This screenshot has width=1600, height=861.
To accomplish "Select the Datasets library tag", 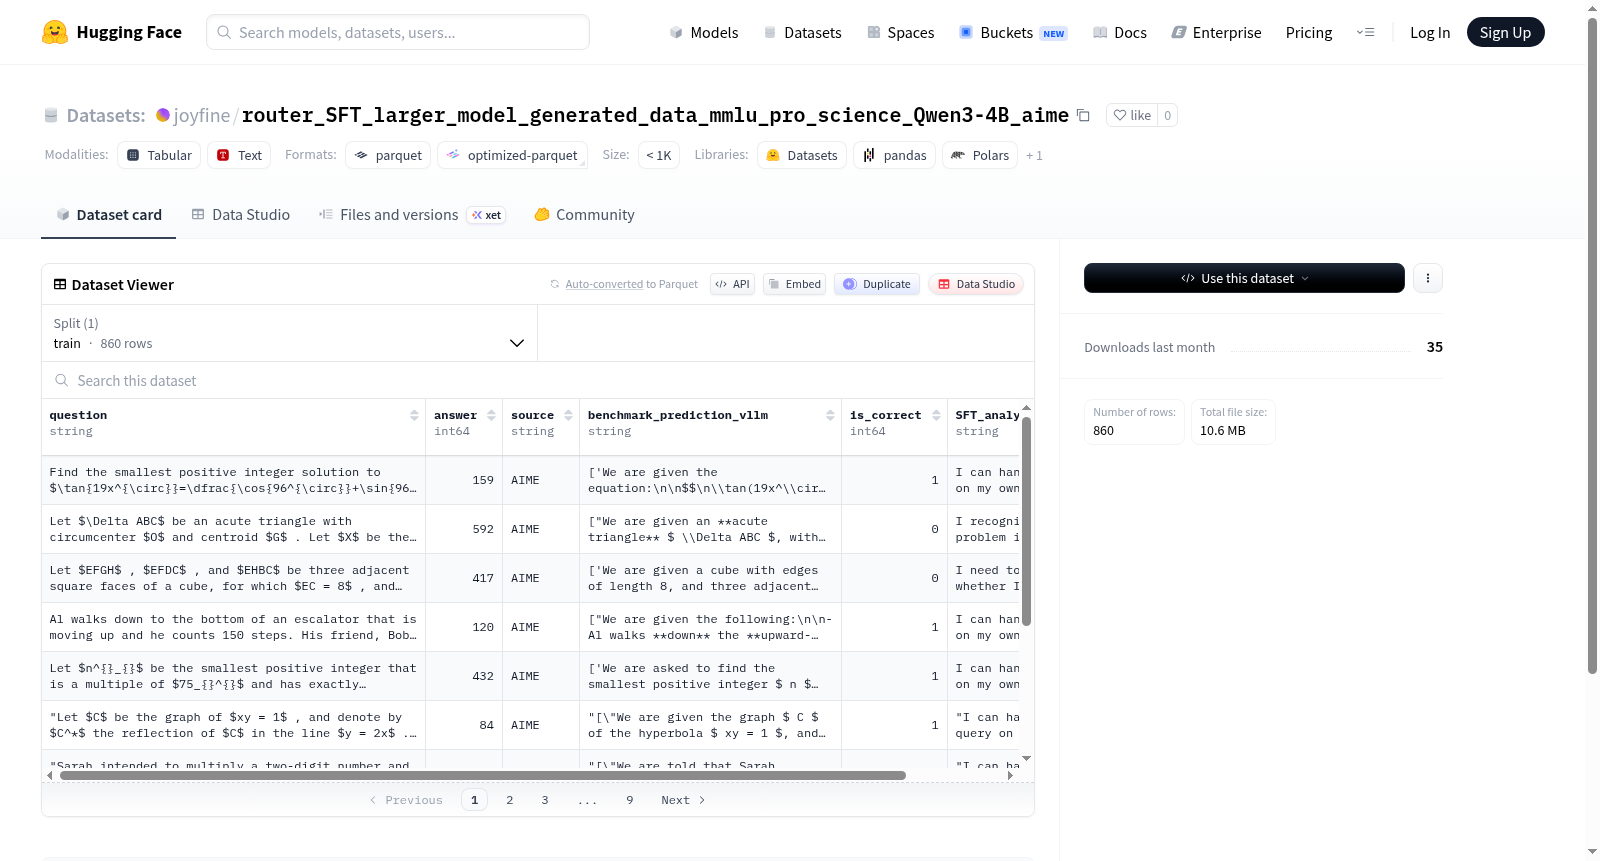I will point(802,155).
